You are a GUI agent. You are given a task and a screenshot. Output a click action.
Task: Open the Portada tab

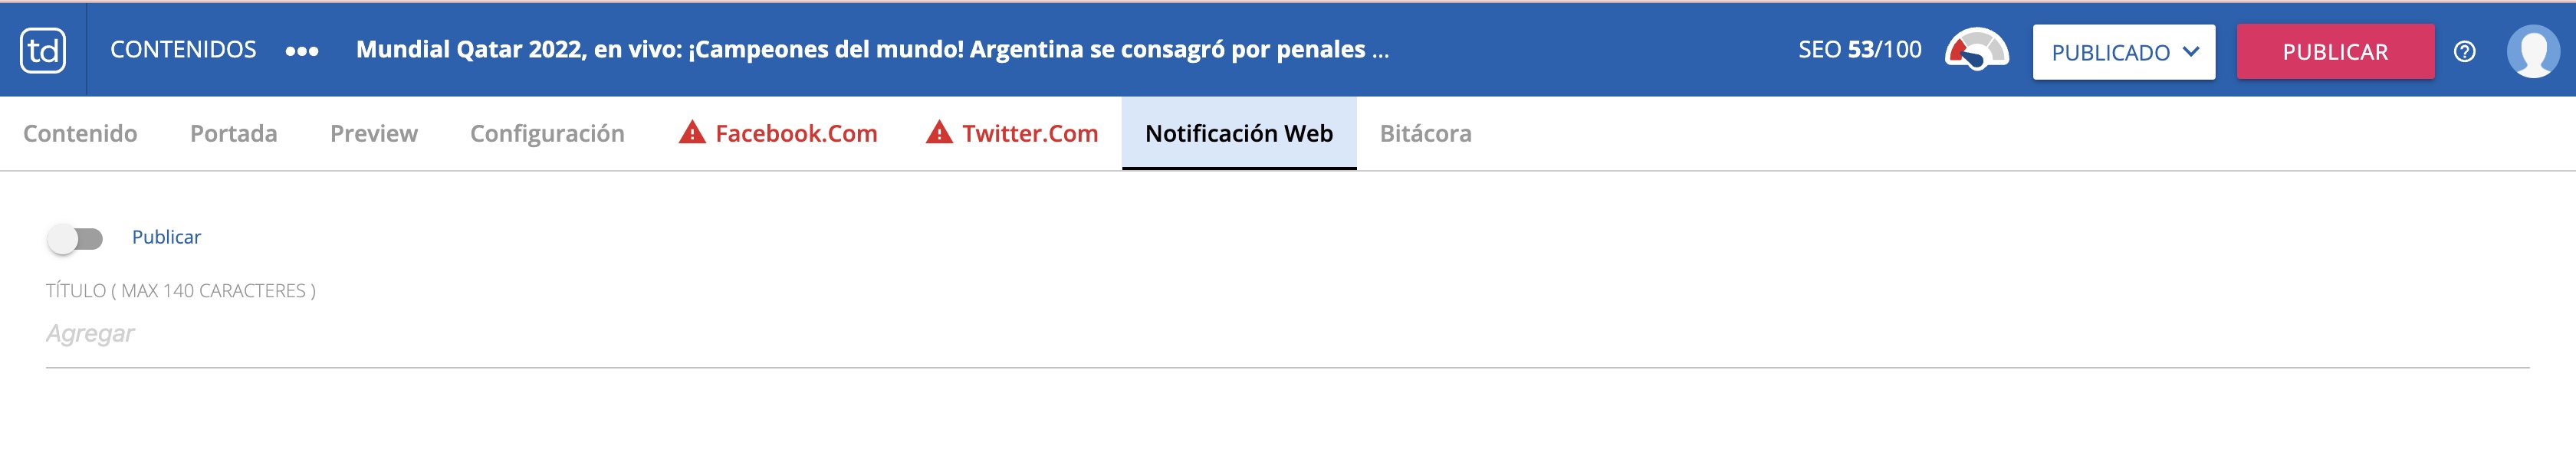coord(233,134)
